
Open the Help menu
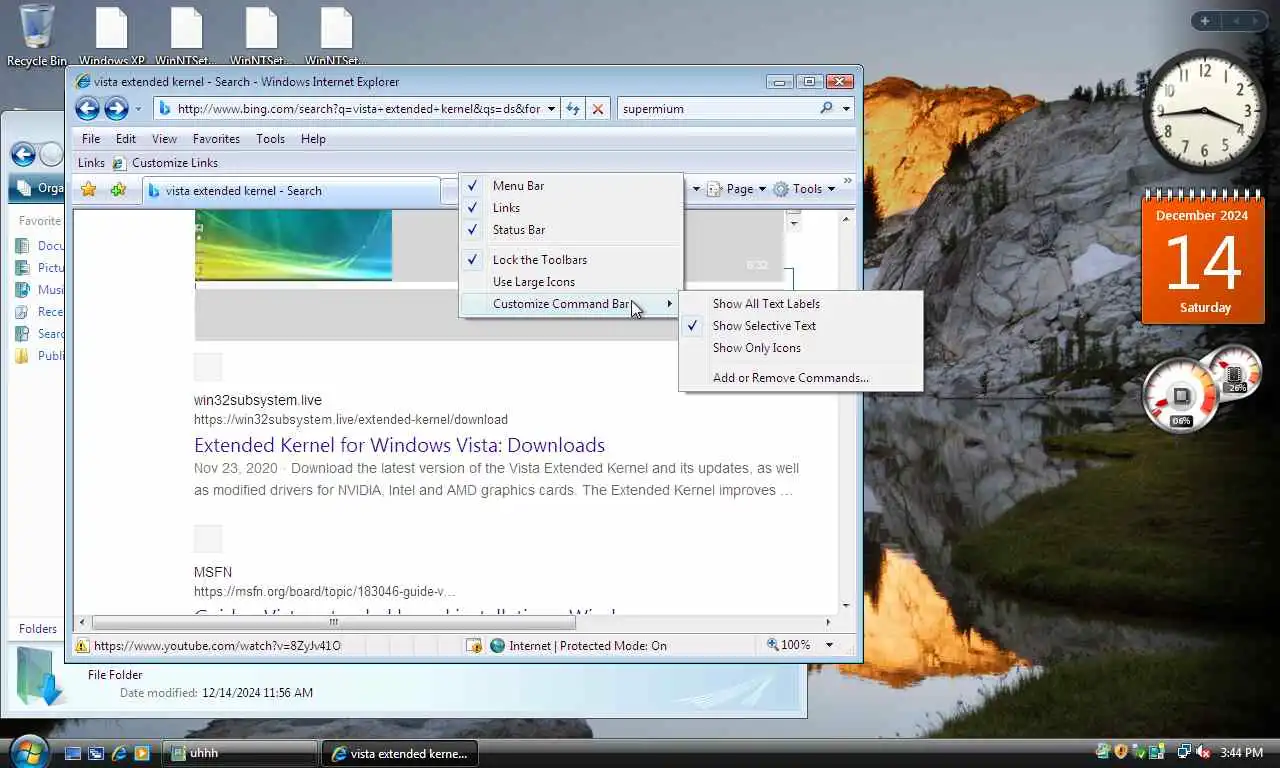coord(313,139)
